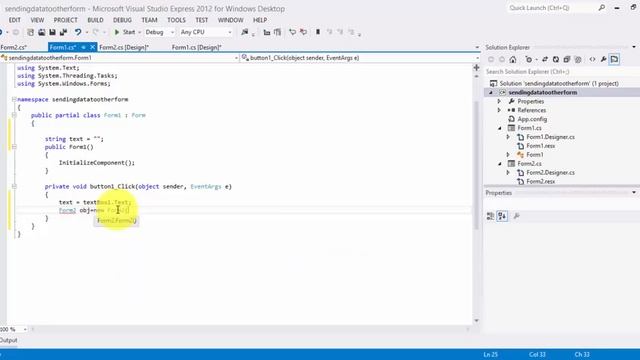Switch to the Form2.cs [Design]* tab
The image size is (640, 360).
(x=124, y=47)
